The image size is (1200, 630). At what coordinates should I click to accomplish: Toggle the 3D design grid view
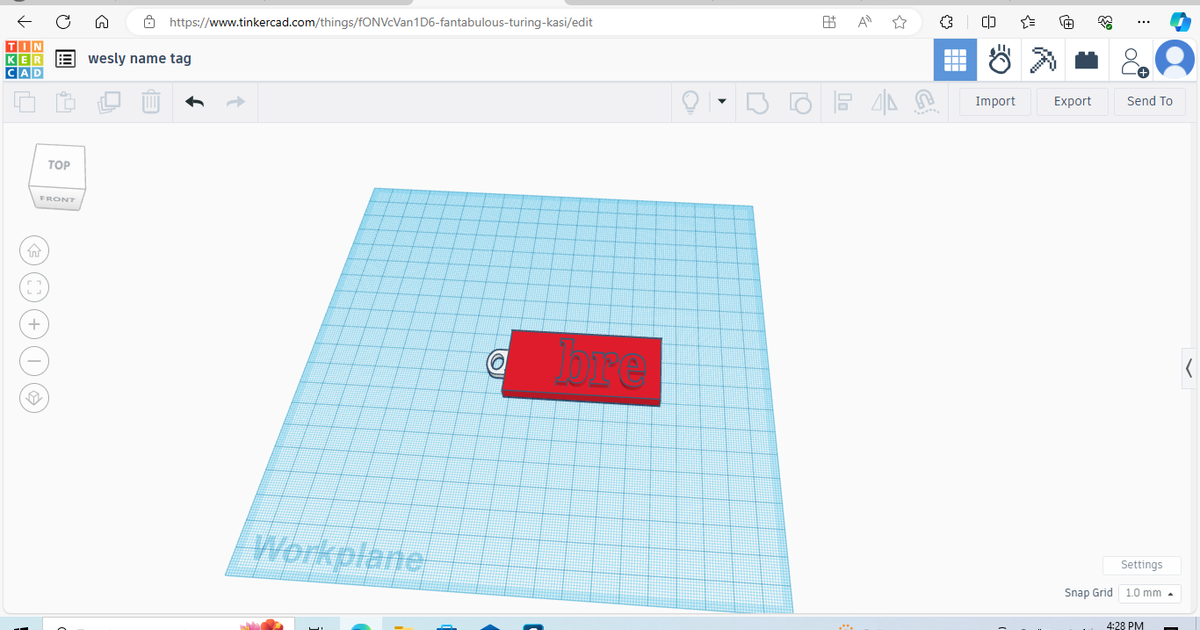pos(954,60)
